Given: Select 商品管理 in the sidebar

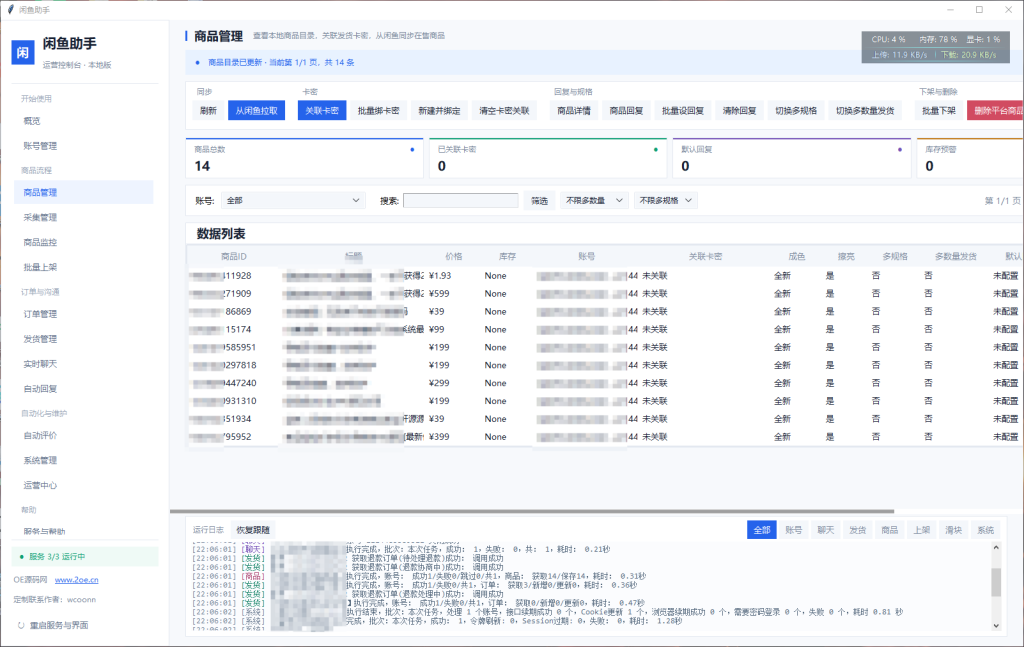Looking at the screenshot, I should [84, 193].
